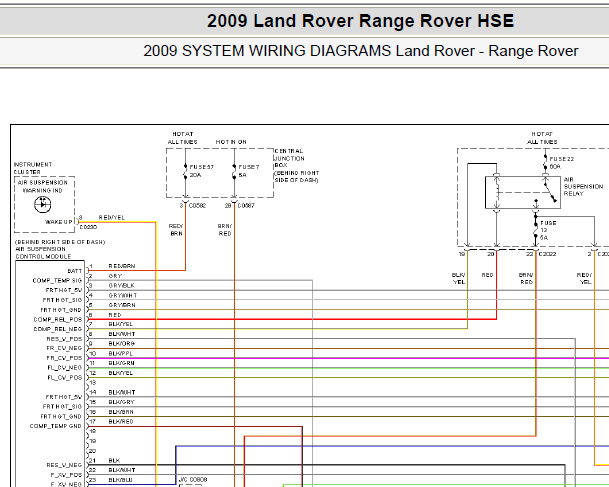Click the "COMP_TEMP SIG" pin label

click(x=57, y=280)
